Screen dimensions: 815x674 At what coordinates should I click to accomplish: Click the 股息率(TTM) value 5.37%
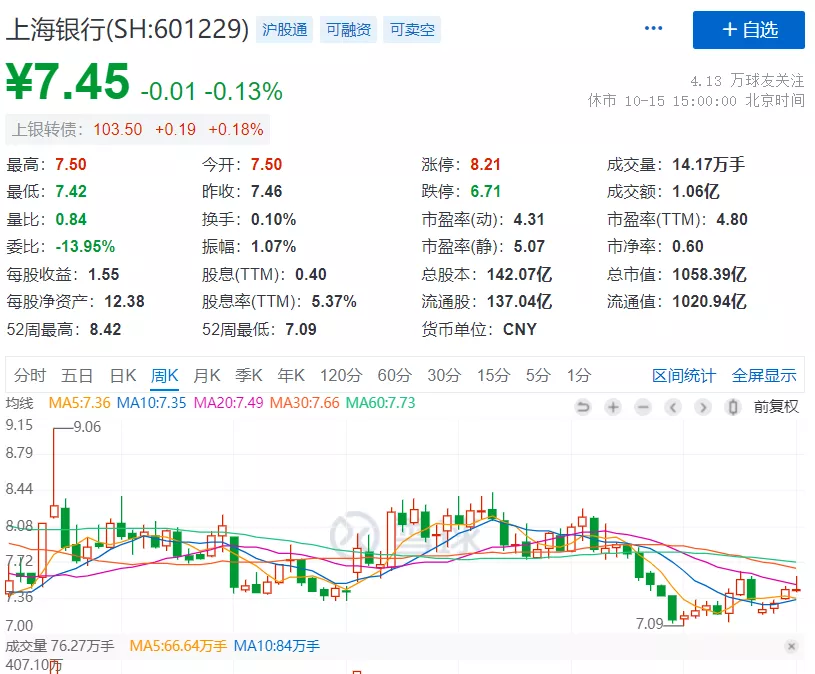pyautogui.click(x=334, y=301)
